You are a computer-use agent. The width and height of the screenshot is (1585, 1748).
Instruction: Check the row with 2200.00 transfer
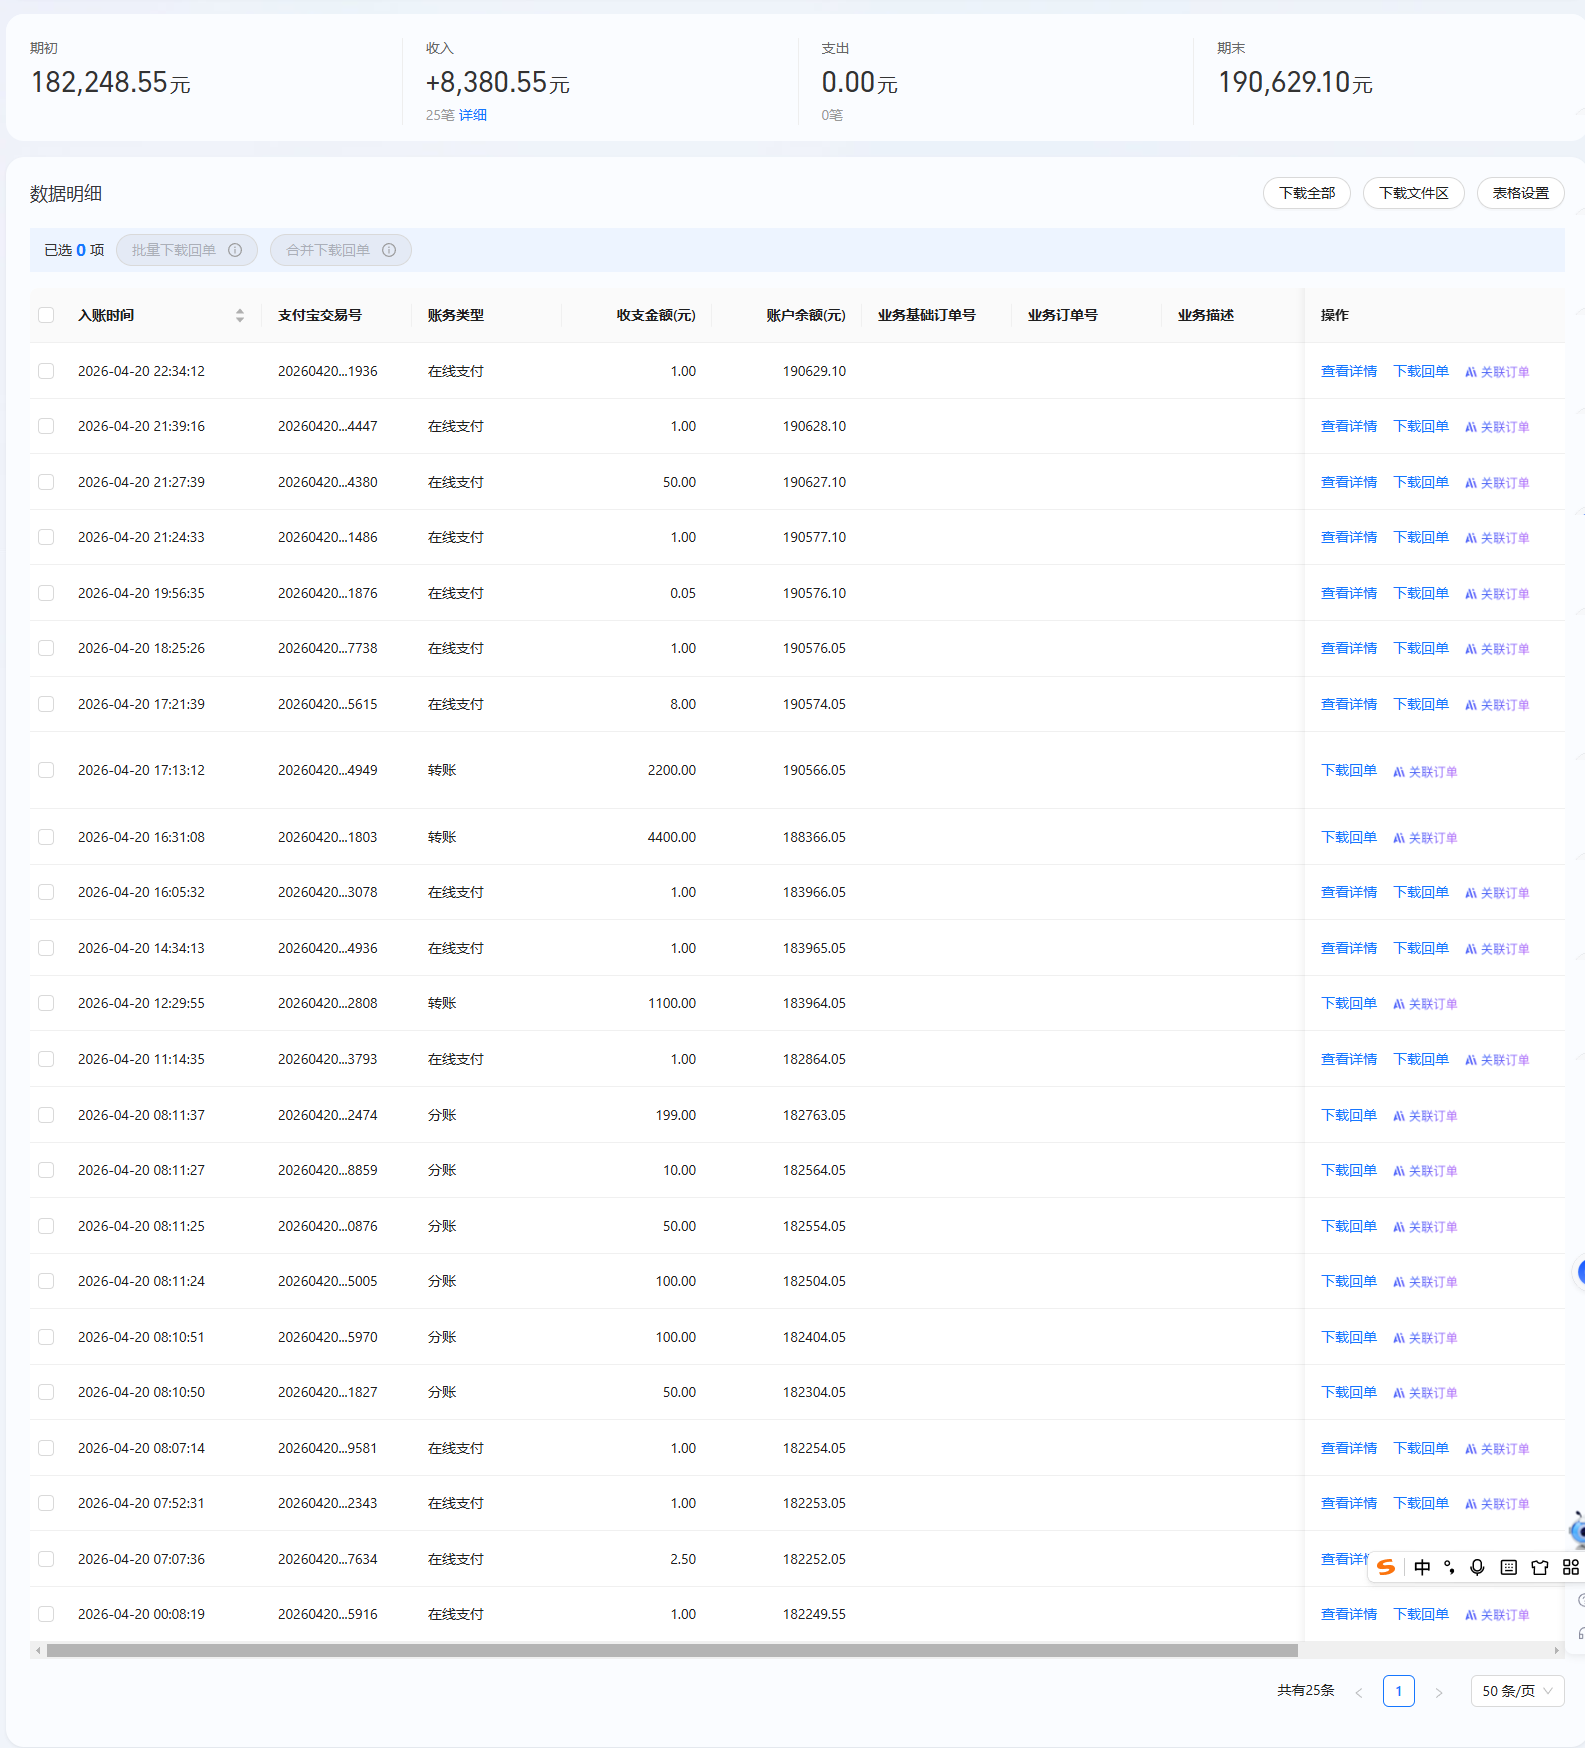[46, 770]
